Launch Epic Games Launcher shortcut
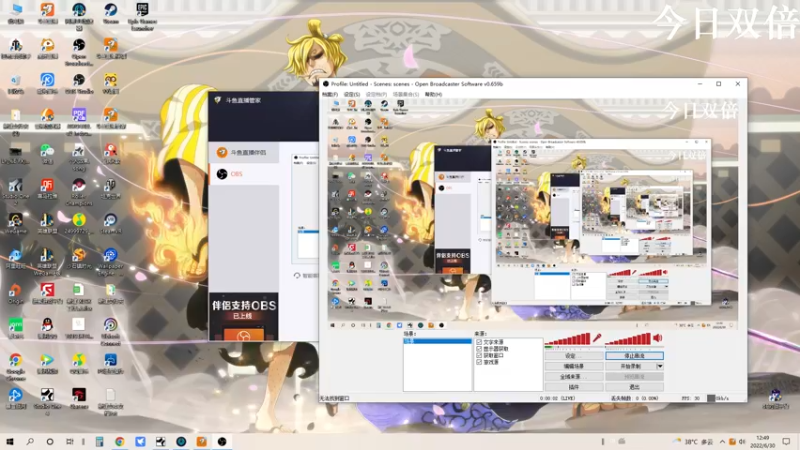 coord(142,15)
